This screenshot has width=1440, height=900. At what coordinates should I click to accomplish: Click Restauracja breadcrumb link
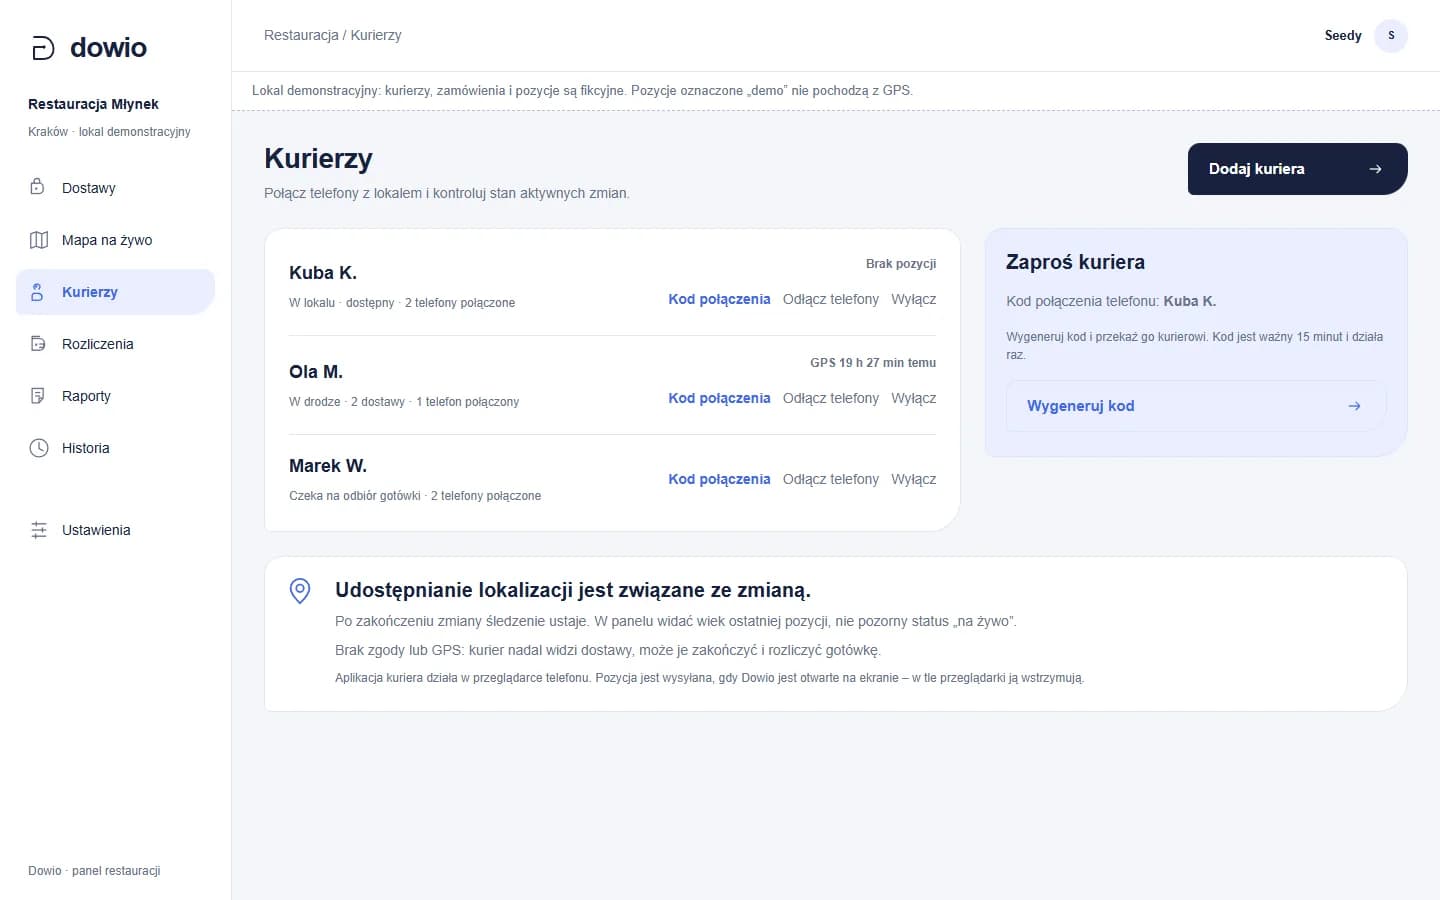click(301, 35)
